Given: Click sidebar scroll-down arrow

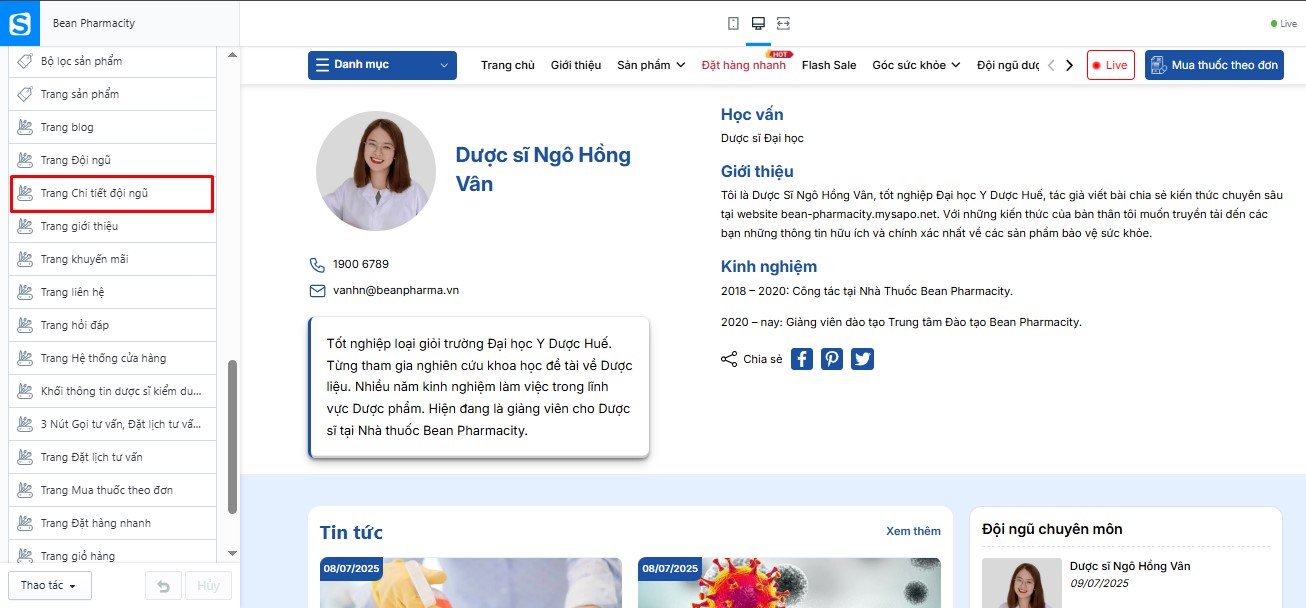Looking at the screenshot, I should 233,553.
